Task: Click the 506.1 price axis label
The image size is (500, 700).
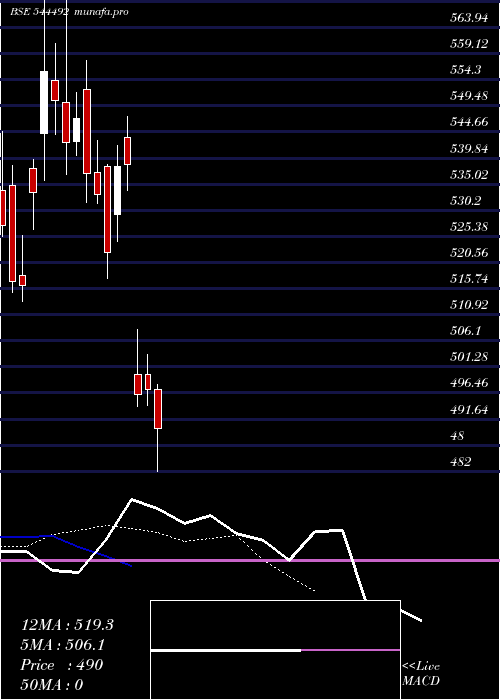Action: tap(466, 331)
